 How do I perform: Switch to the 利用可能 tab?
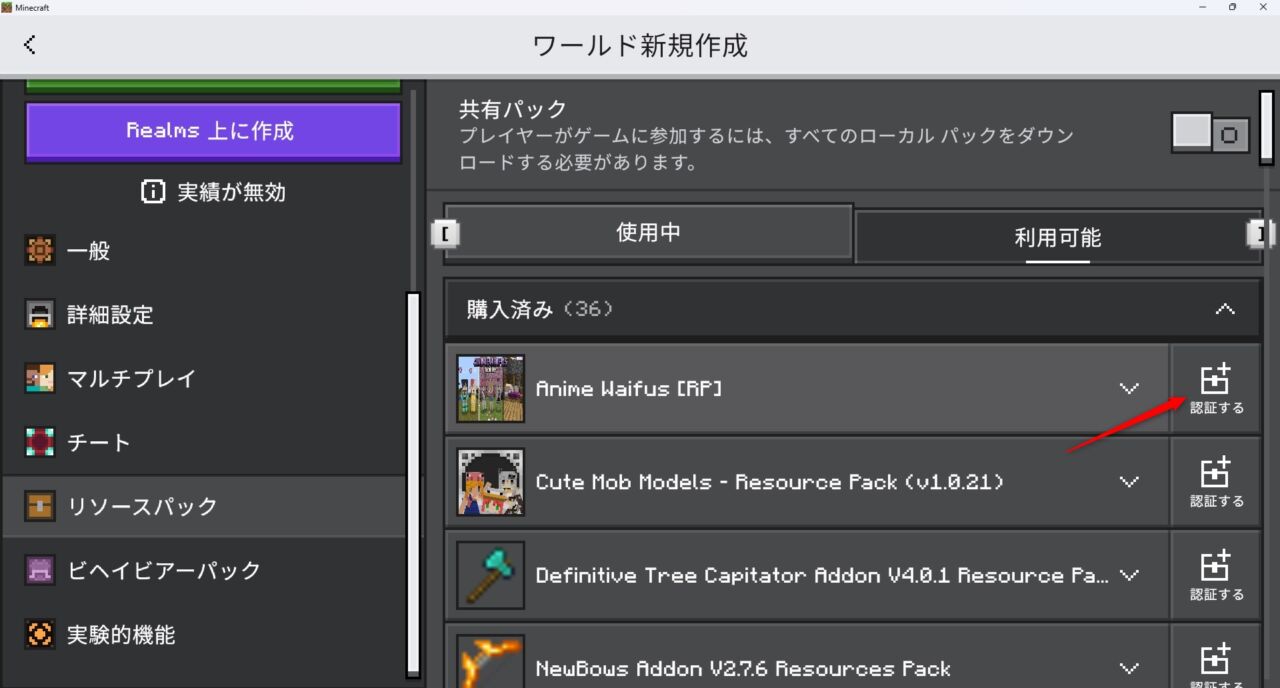(x=1057, y=237)
